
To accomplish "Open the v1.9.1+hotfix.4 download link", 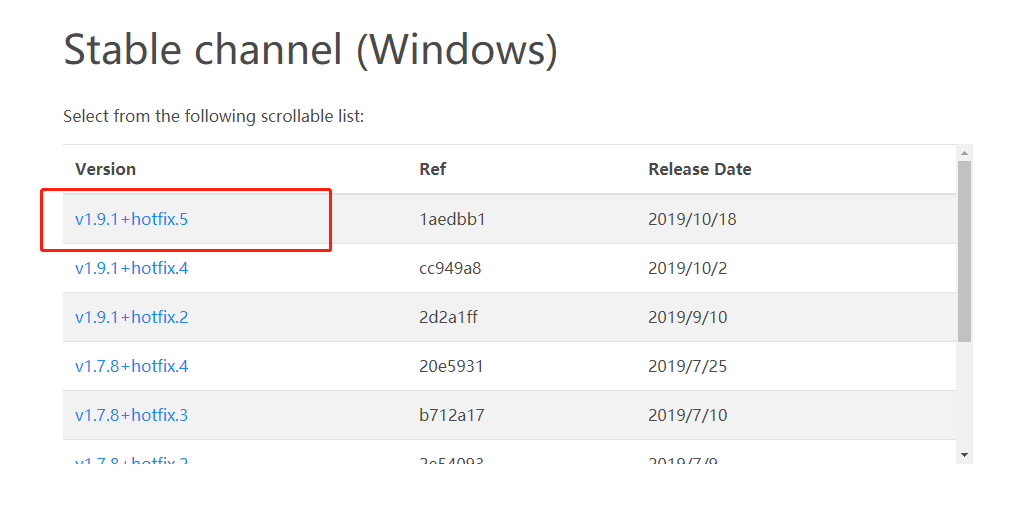I will [131, 268].
